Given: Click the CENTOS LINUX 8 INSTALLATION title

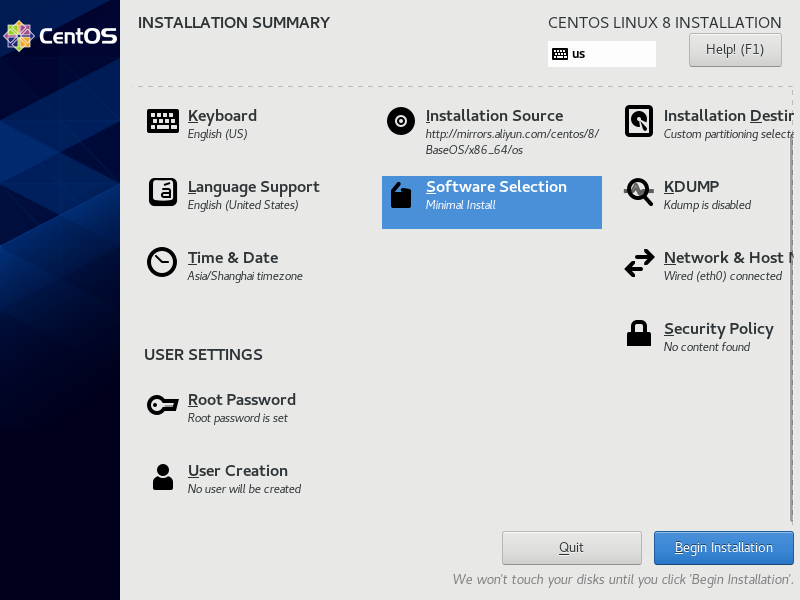Looking at the screenshot, I should point(664,23).
